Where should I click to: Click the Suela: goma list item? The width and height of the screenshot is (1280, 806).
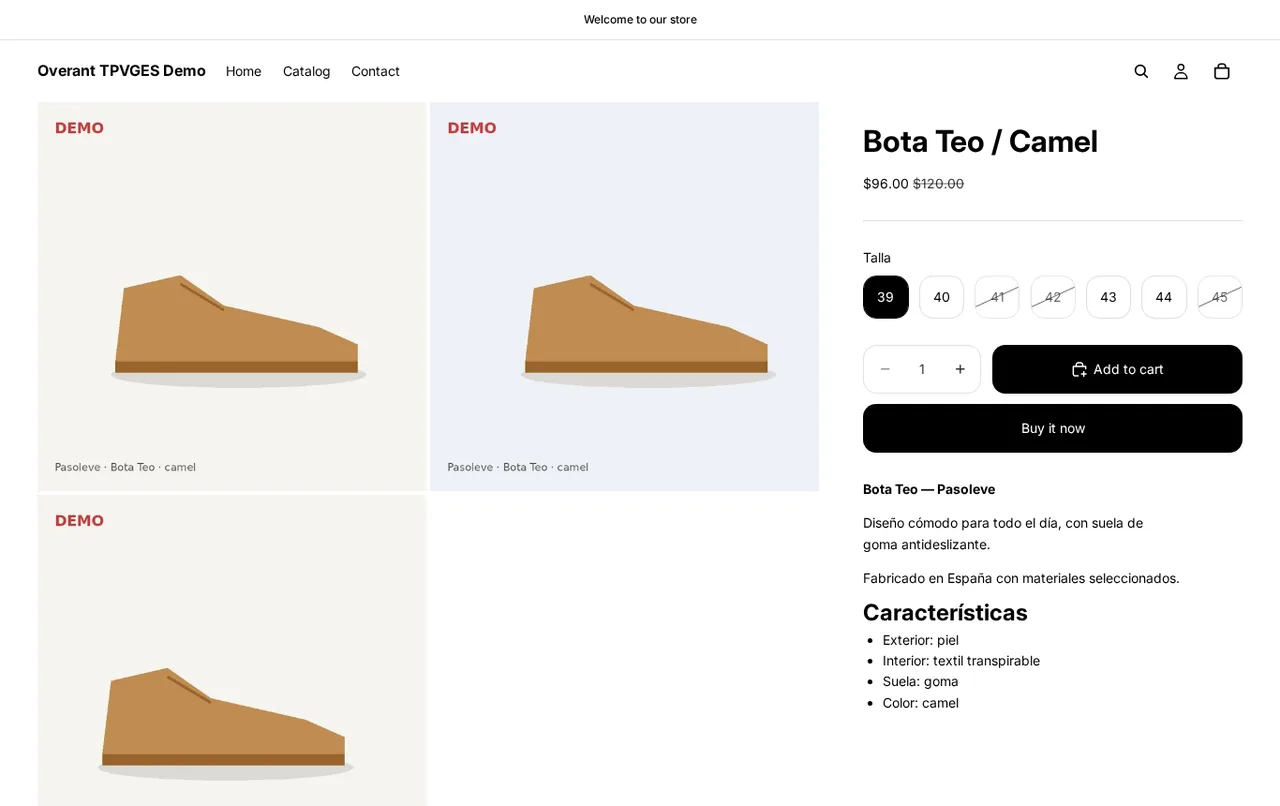(921, 682)
